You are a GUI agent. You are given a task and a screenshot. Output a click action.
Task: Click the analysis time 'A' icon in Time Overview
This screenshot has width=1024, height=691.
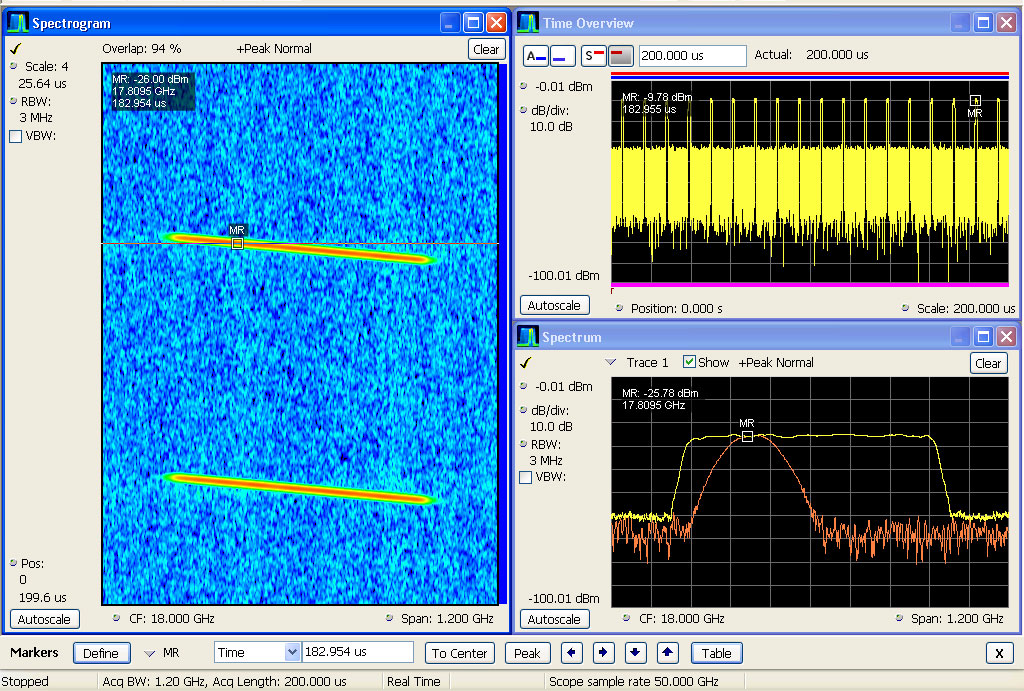point(536,56)
